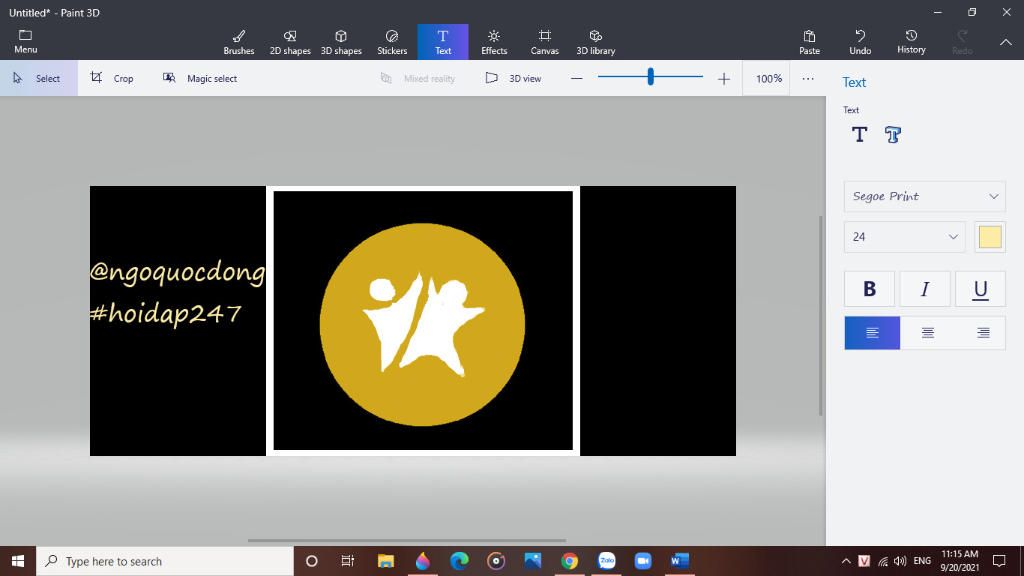
Task: Activate Magic select
Action: pyautogui.click(x=200, y=78)
